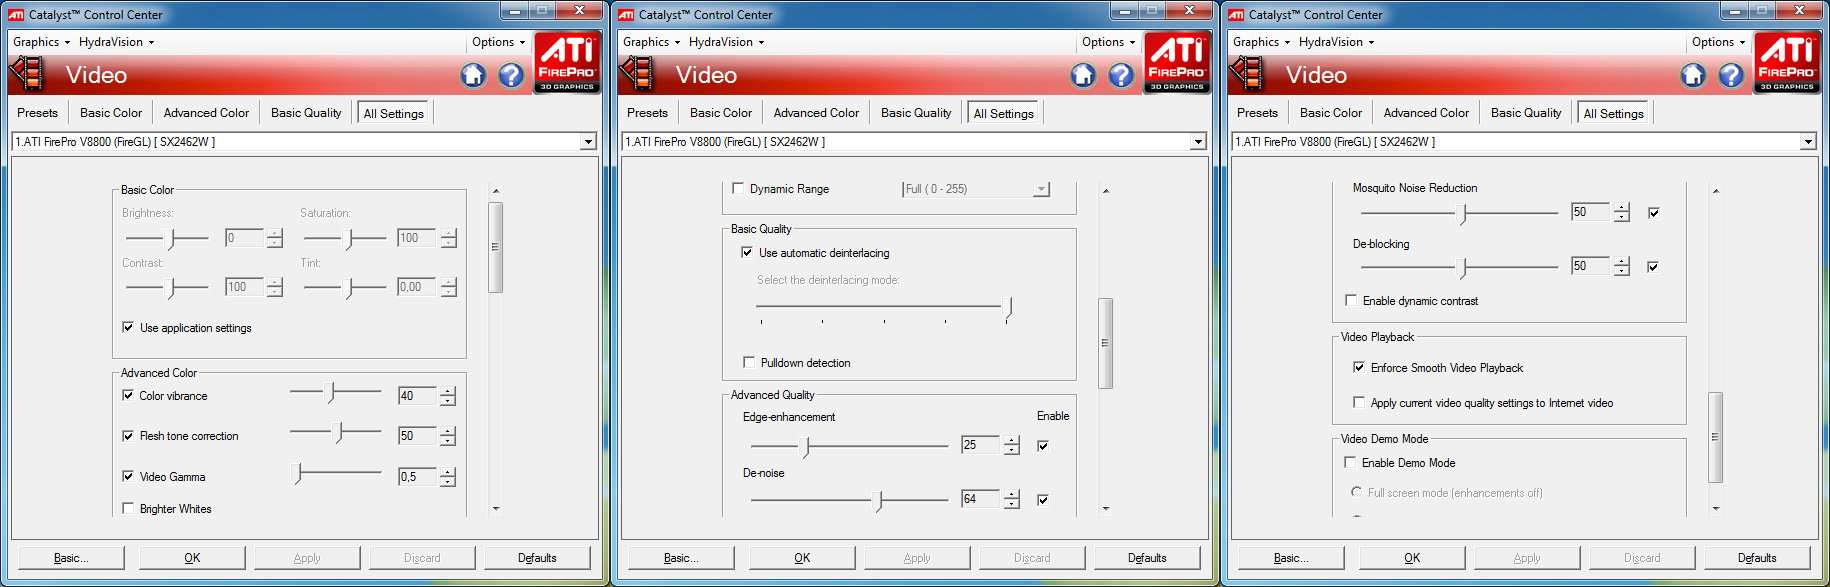Click Video Gamma value field
The width and height of the screenshot is (1830, 587).
pyautogui.click(x=417, y=476)
